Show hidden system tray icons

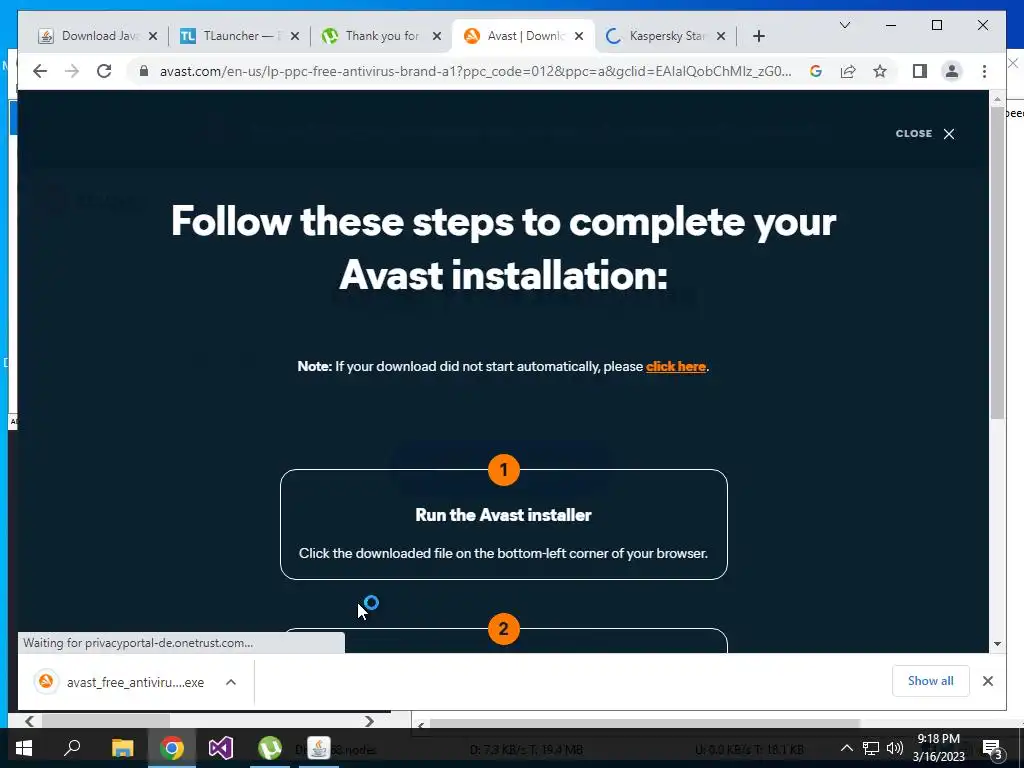pos(846,748)
